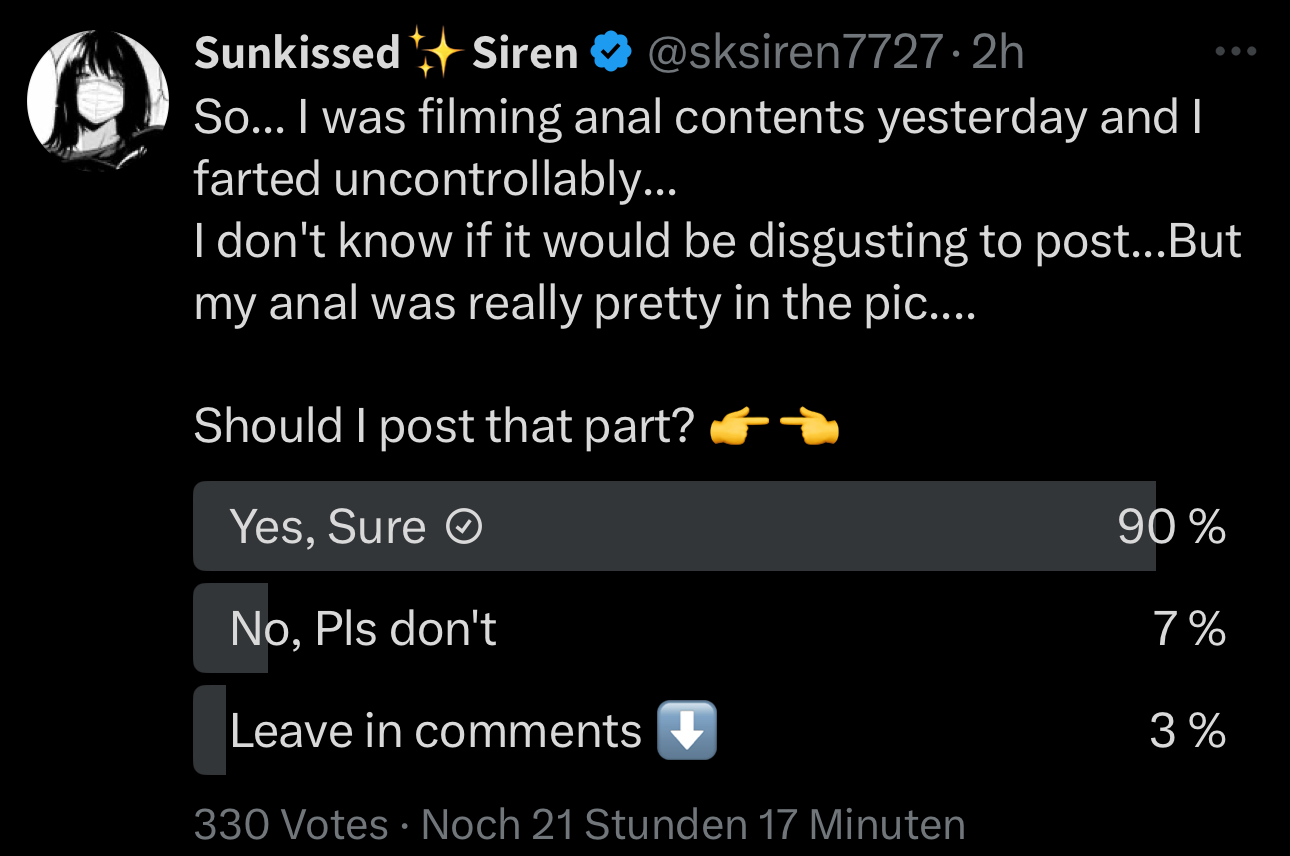Click the @sksiren7727 handle
1290x856 pixels.
[x=795, y=52]
